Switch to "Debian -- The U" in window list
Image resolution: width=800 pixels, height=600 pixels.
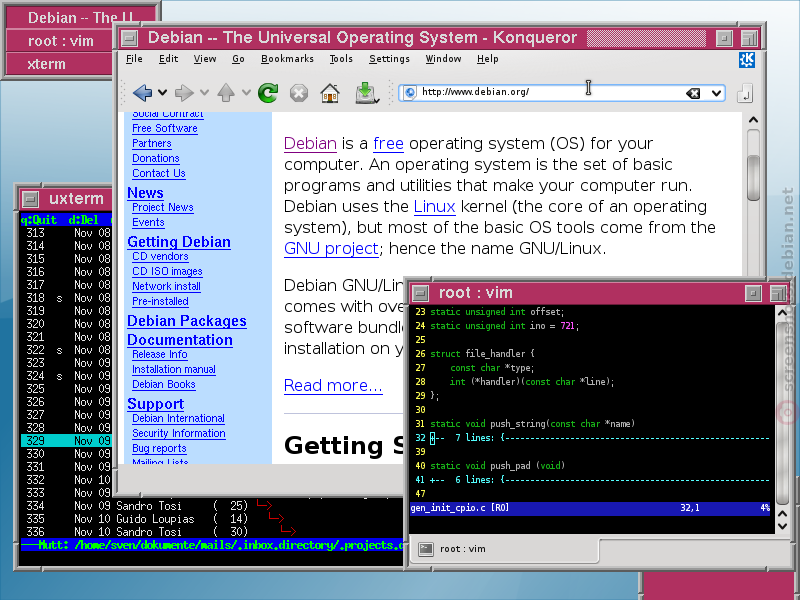60,18
